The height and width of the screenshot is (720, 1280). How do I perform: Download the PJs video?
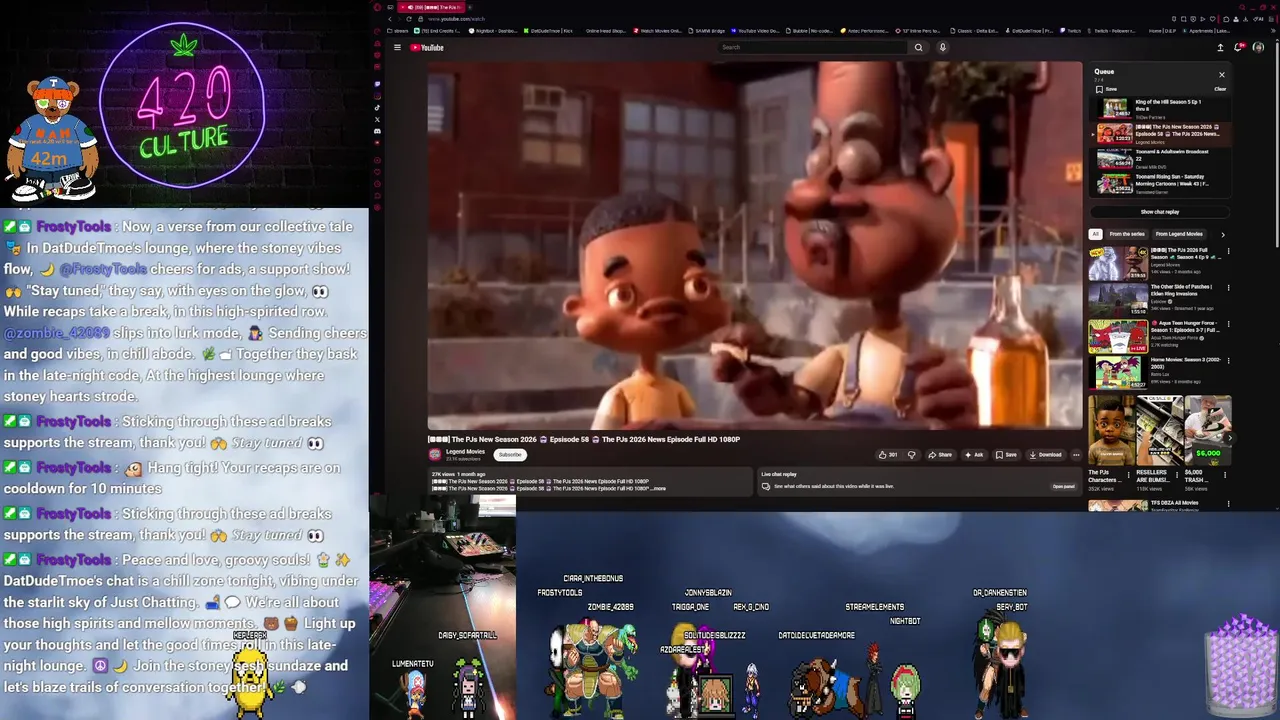pyautogui.click(x=1045, y=455)
